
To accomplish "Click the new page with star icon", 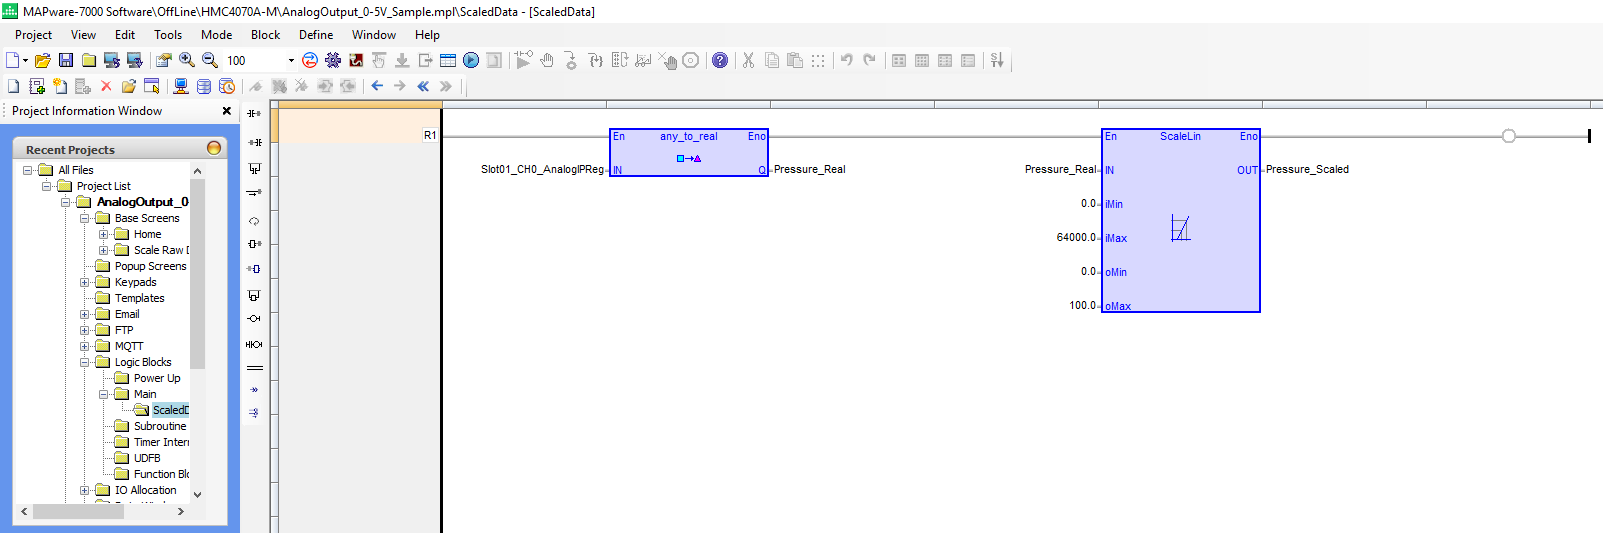I will pyautogui.click(x=60, y=87).
